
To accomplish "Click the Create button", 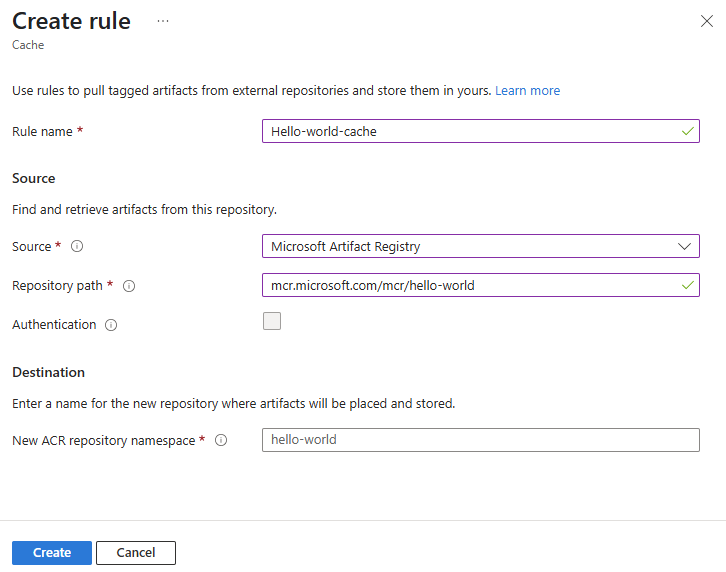I will tap(52, 553).
